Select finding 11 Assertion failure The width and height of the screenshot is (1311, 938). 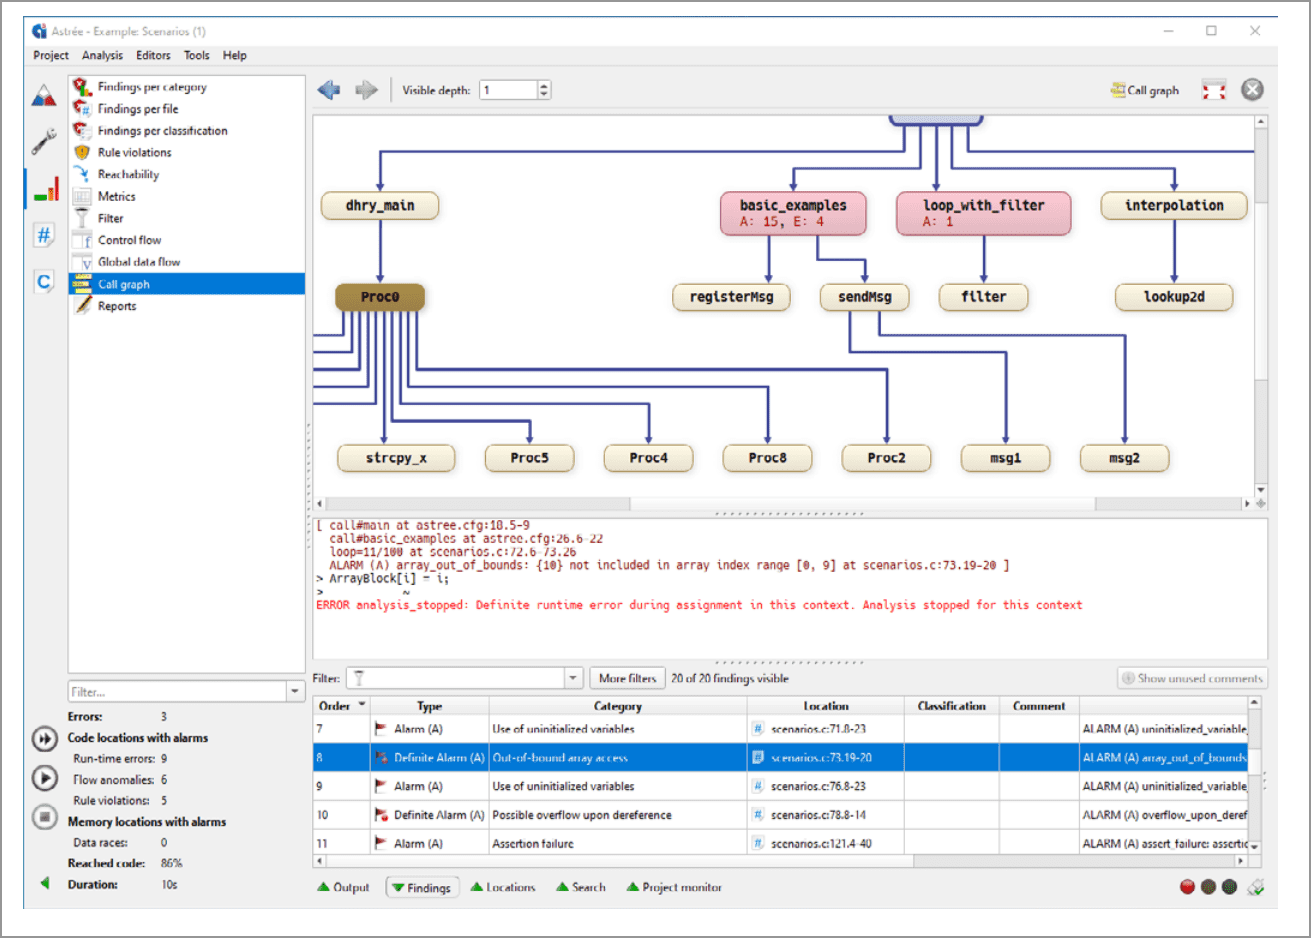[x=780, y=843]
